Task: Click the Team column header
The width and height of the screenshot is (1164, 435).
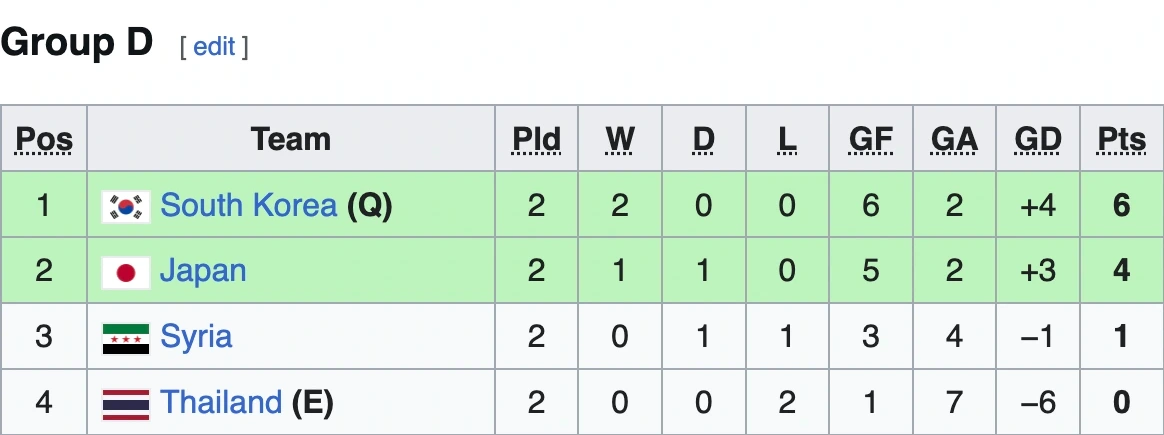Action: (290, 139)
